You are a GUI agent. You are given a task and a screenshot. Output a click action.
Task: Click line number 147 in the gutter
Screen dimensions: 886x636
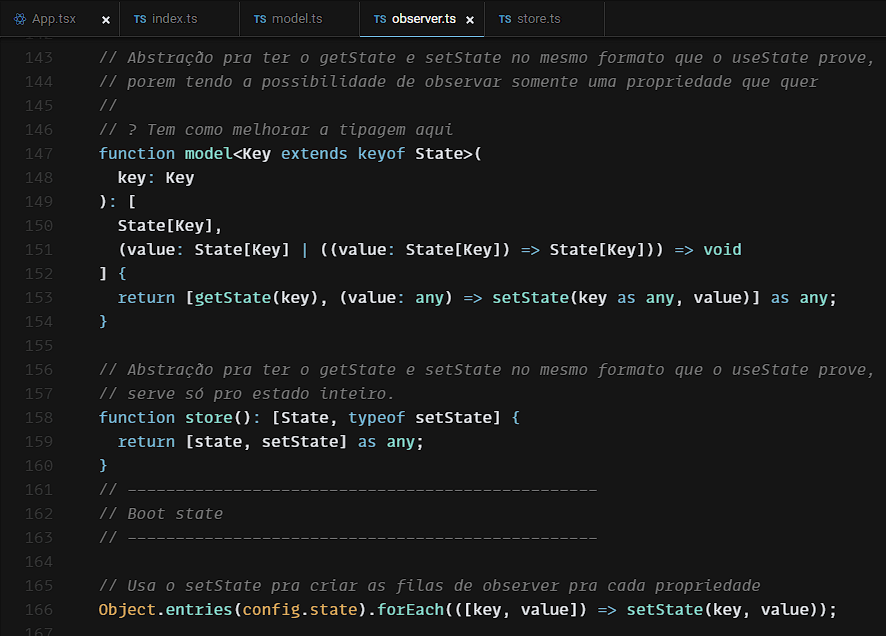tap(38, 153)
